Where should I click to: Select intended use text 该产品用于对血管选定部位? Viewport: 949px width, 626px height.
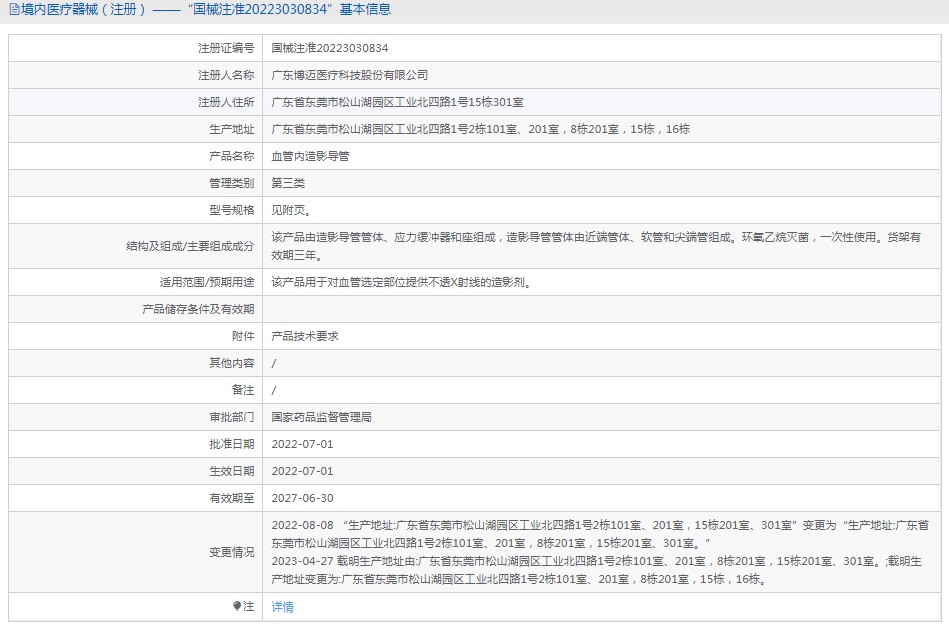pyautogui.click(x=402, y=282)
